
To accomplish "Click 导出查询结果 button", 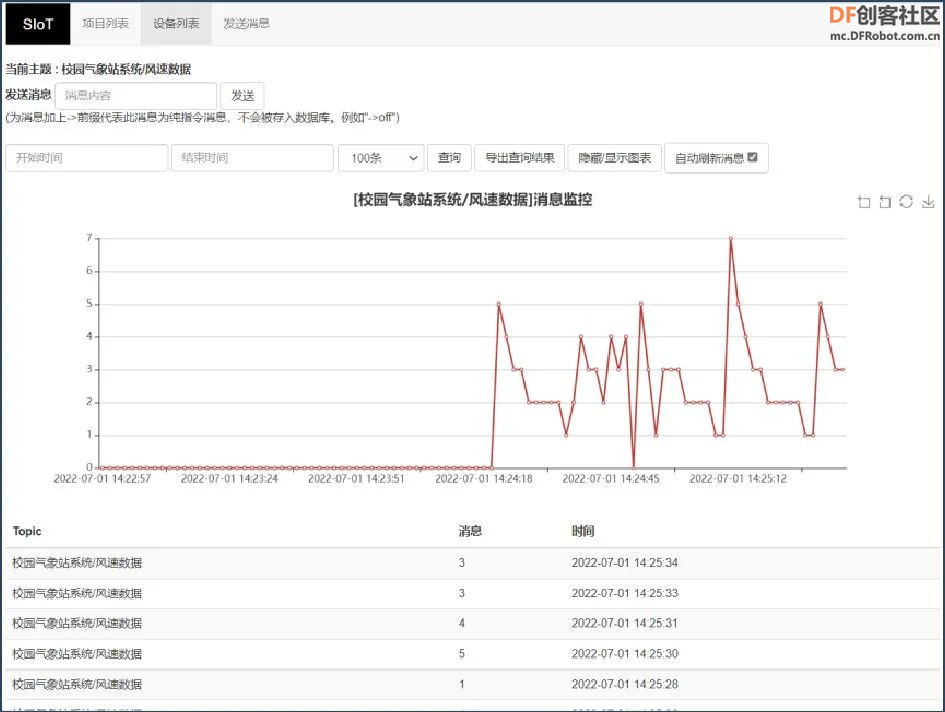I will click(520, 158).
